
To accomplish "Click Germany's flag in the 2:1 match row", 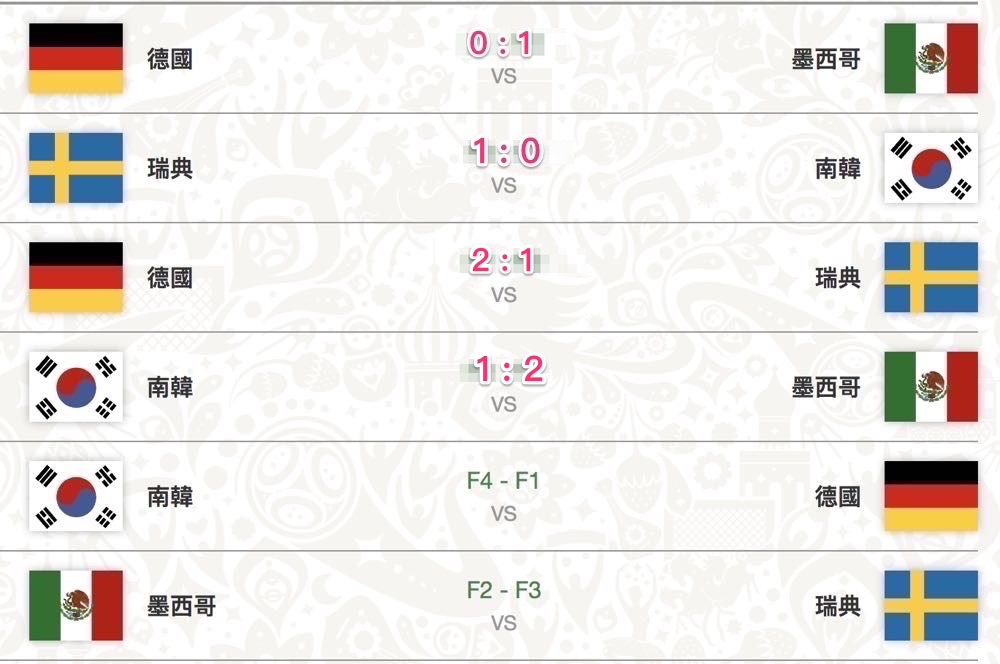I will tap(76, 277).
